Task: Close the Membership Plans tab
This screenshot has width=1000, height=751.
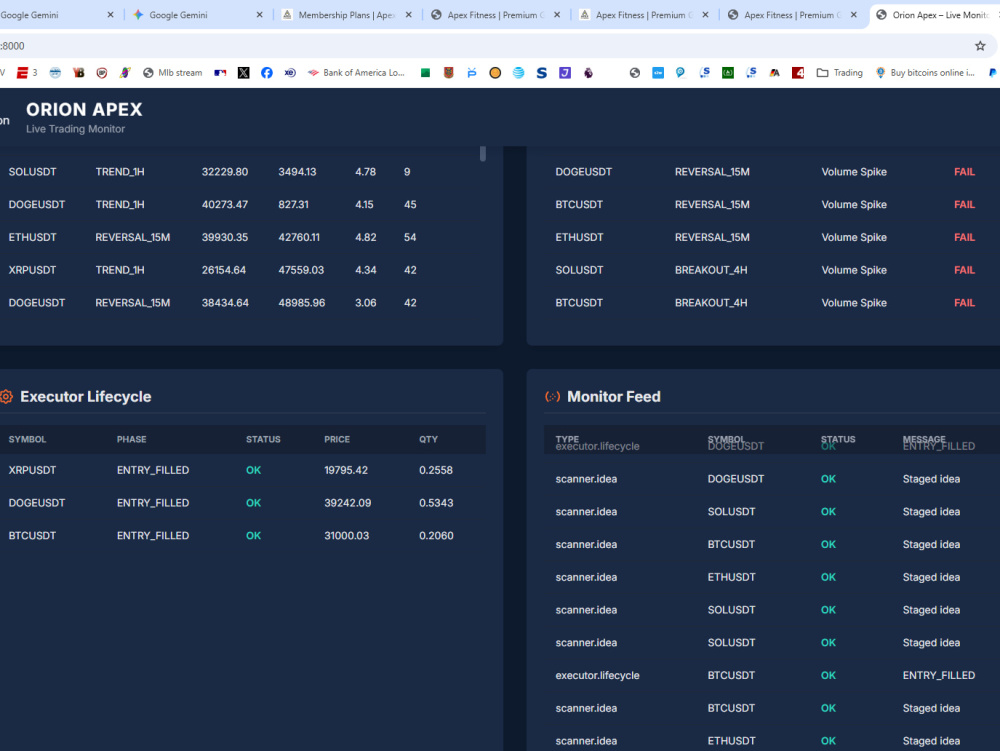Action: (x=409, y=15)
